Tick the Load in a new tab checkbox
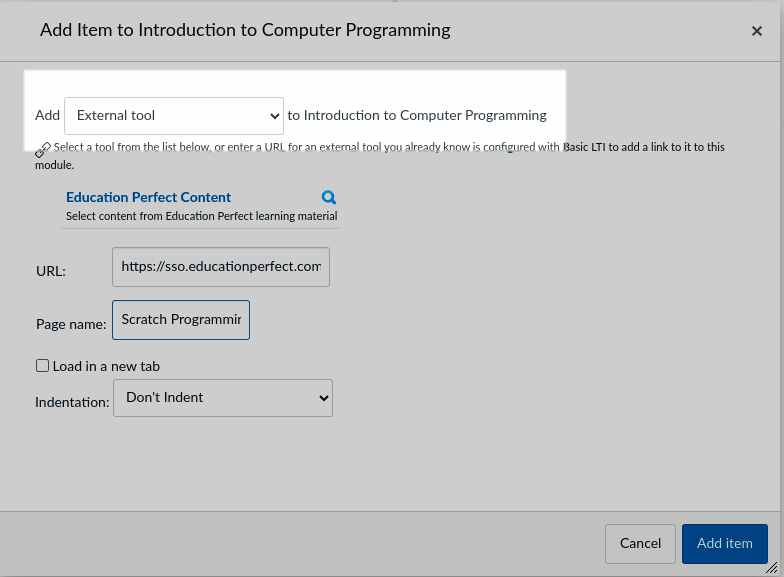Screen dimensions: 784x577 42,366
